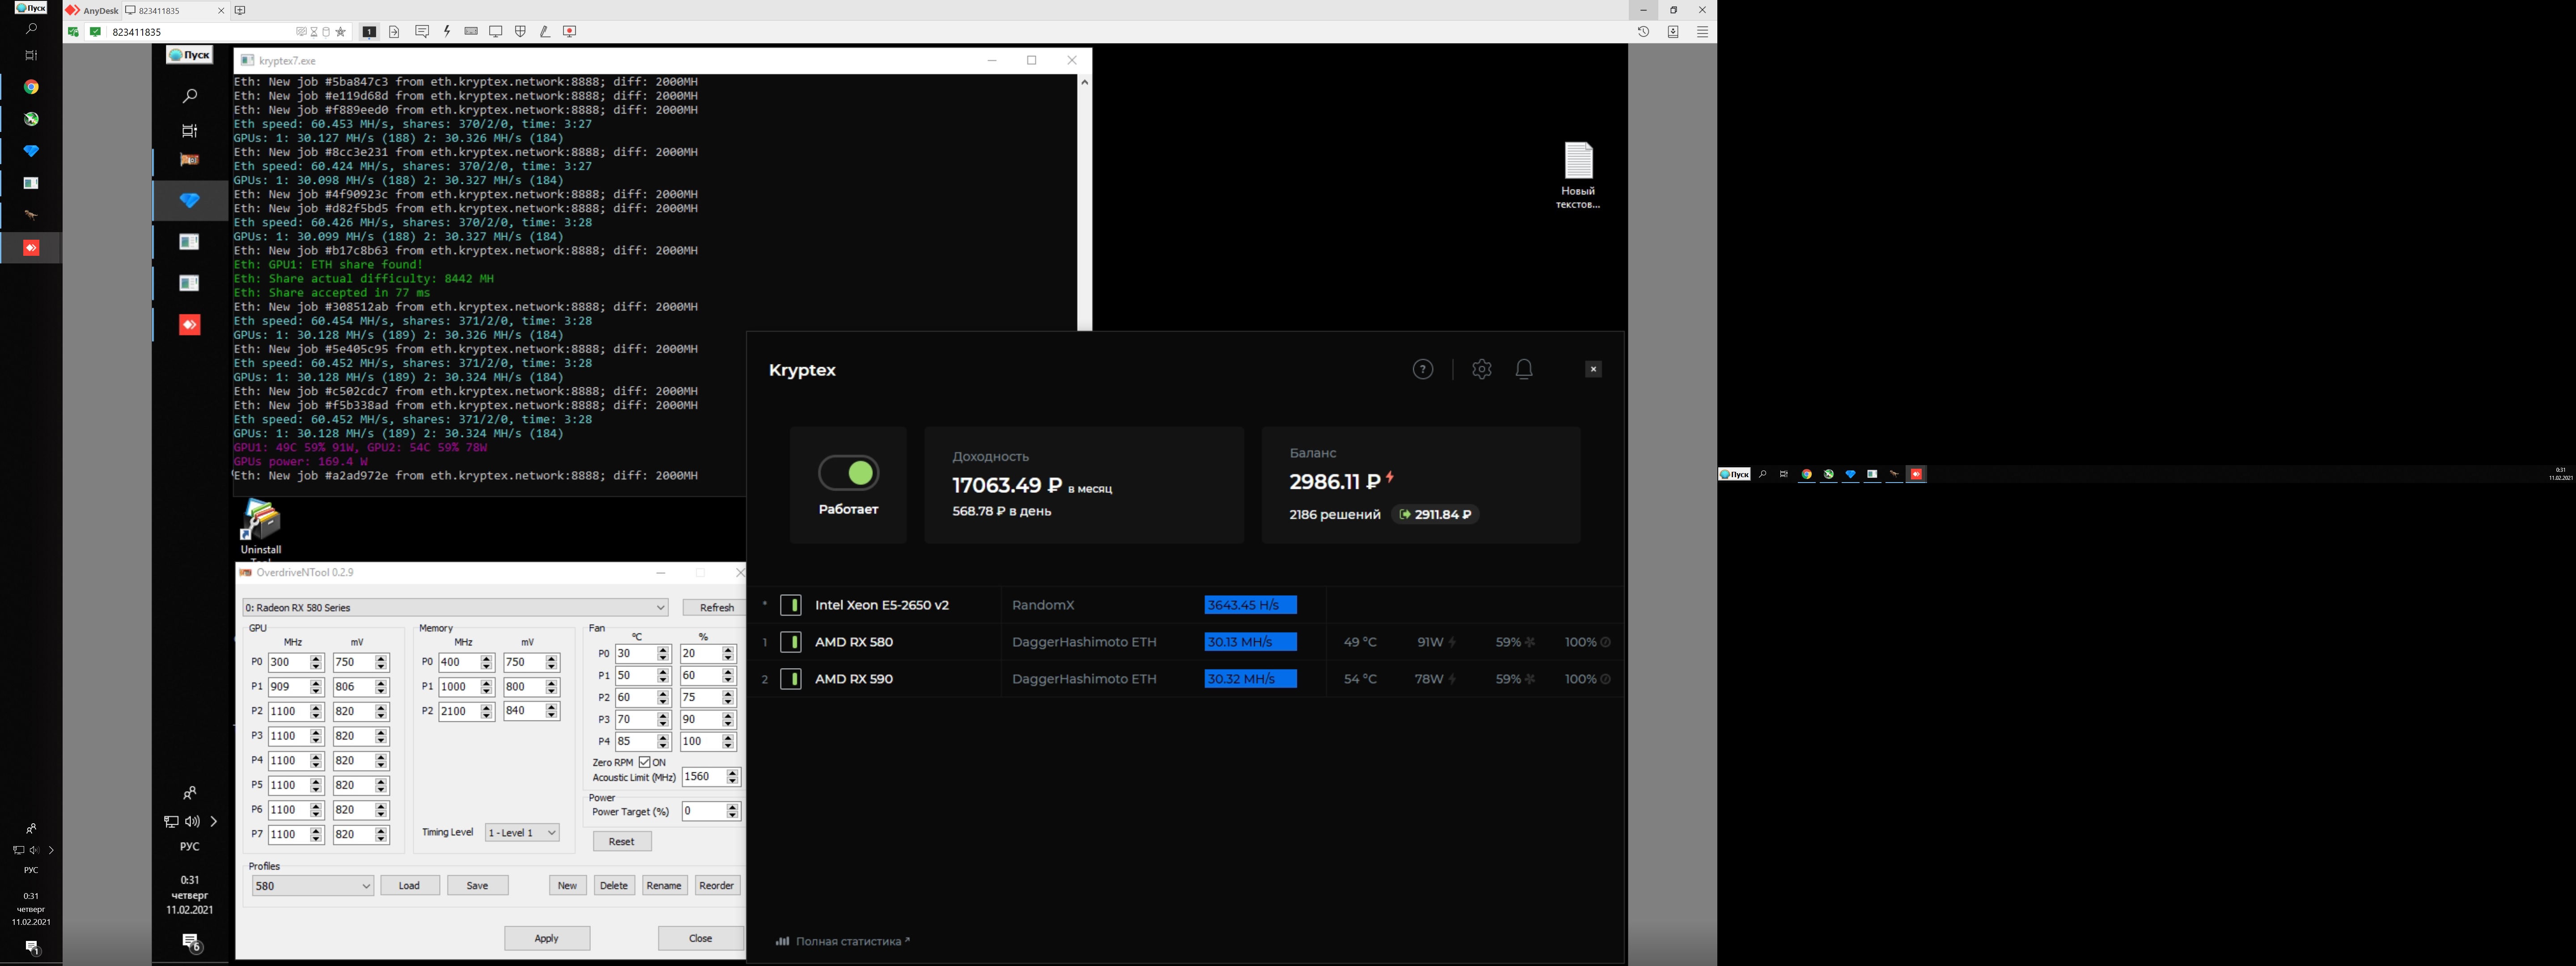Click Delete profile button
The height and width of the screenshot is (966, 2576).
[x=614, y=886]
